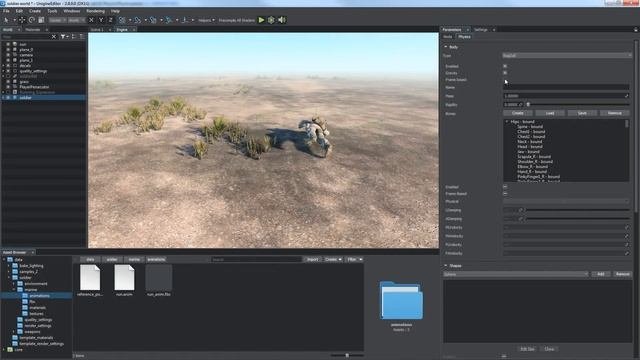Select the Rotate manipulator tool
Screen dimensions: 640x360
tap(31, 20)
